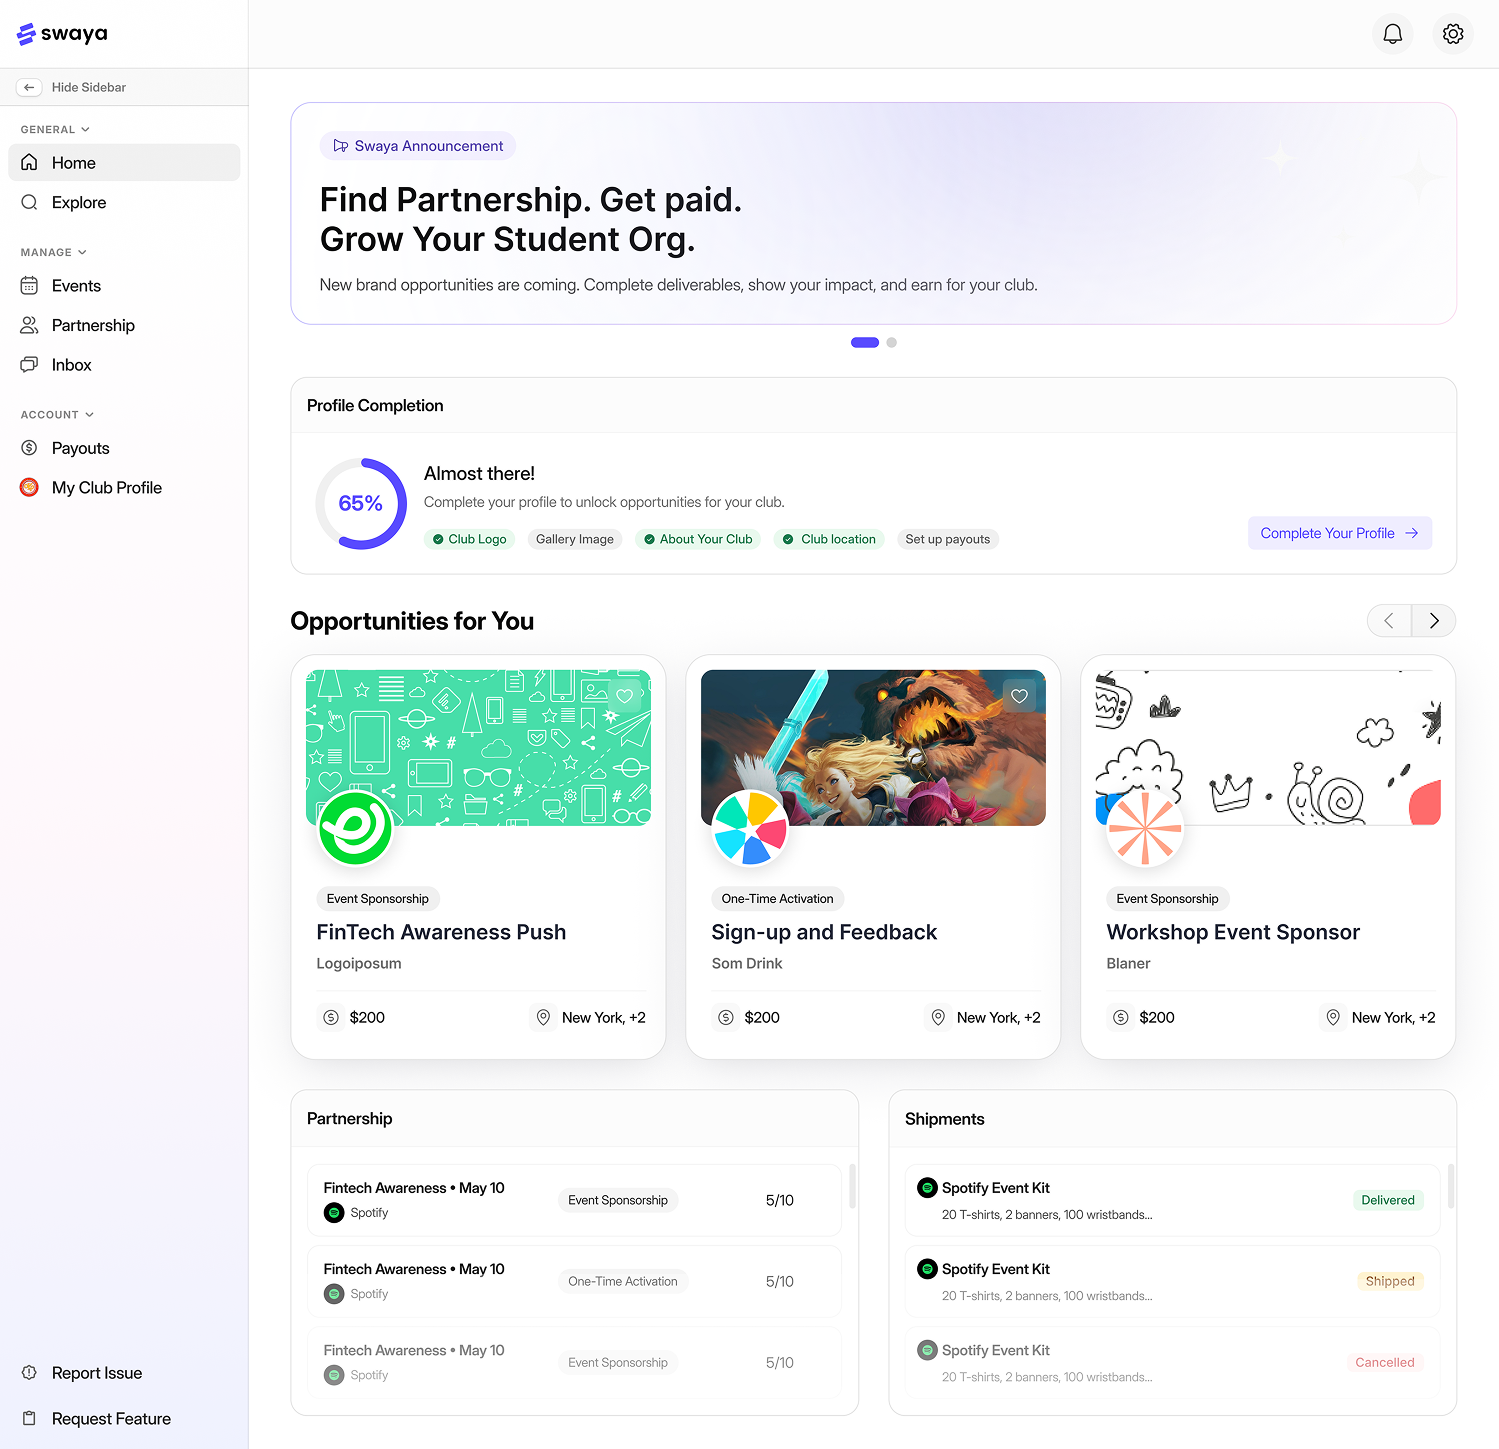This screenshot has height=1449, width=1499.
Task: Click Spotify icon in first Partnership row
Action: coord(334,1213)
